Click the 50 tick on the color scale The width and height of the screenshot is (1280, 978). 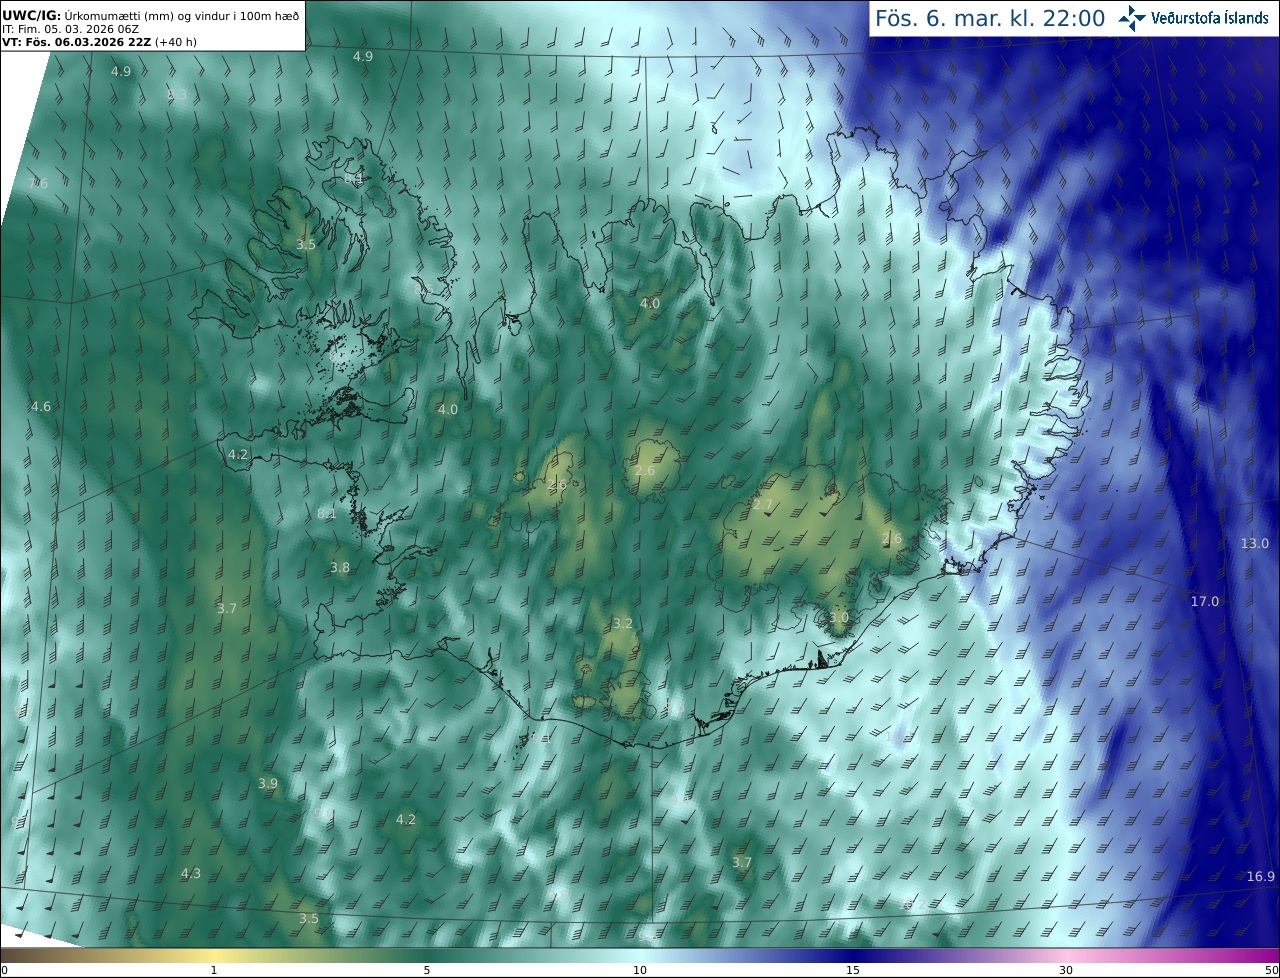pyautogui.click(x=1272, y=970)
